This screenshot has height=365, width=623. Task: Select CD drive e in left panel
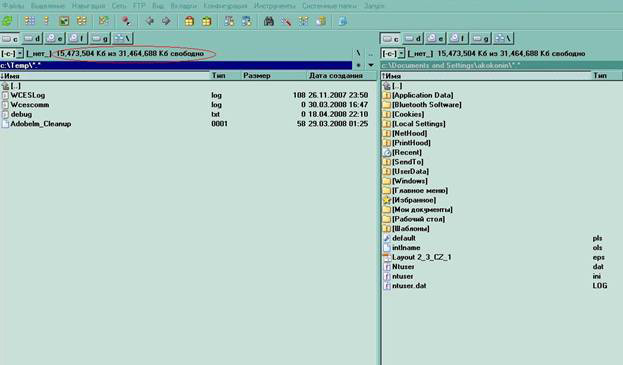pos(55,39)
